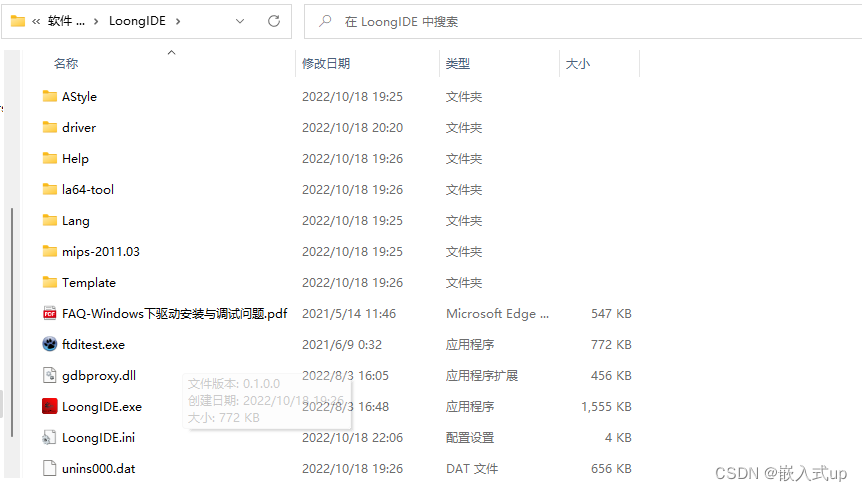Click the Template folder icon
The width and height of the screenshot is (862, 491).
(49, 283)
